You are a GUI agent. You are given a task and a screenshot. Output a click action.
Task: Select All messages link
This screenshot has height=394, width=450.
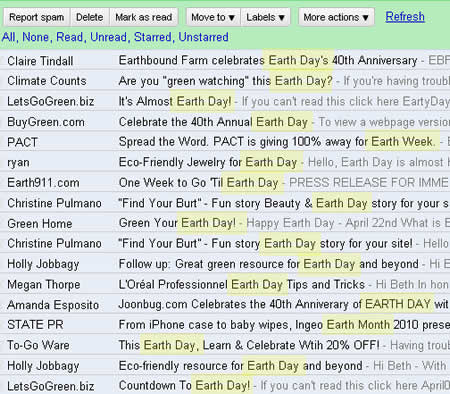(x=8, y=37)
